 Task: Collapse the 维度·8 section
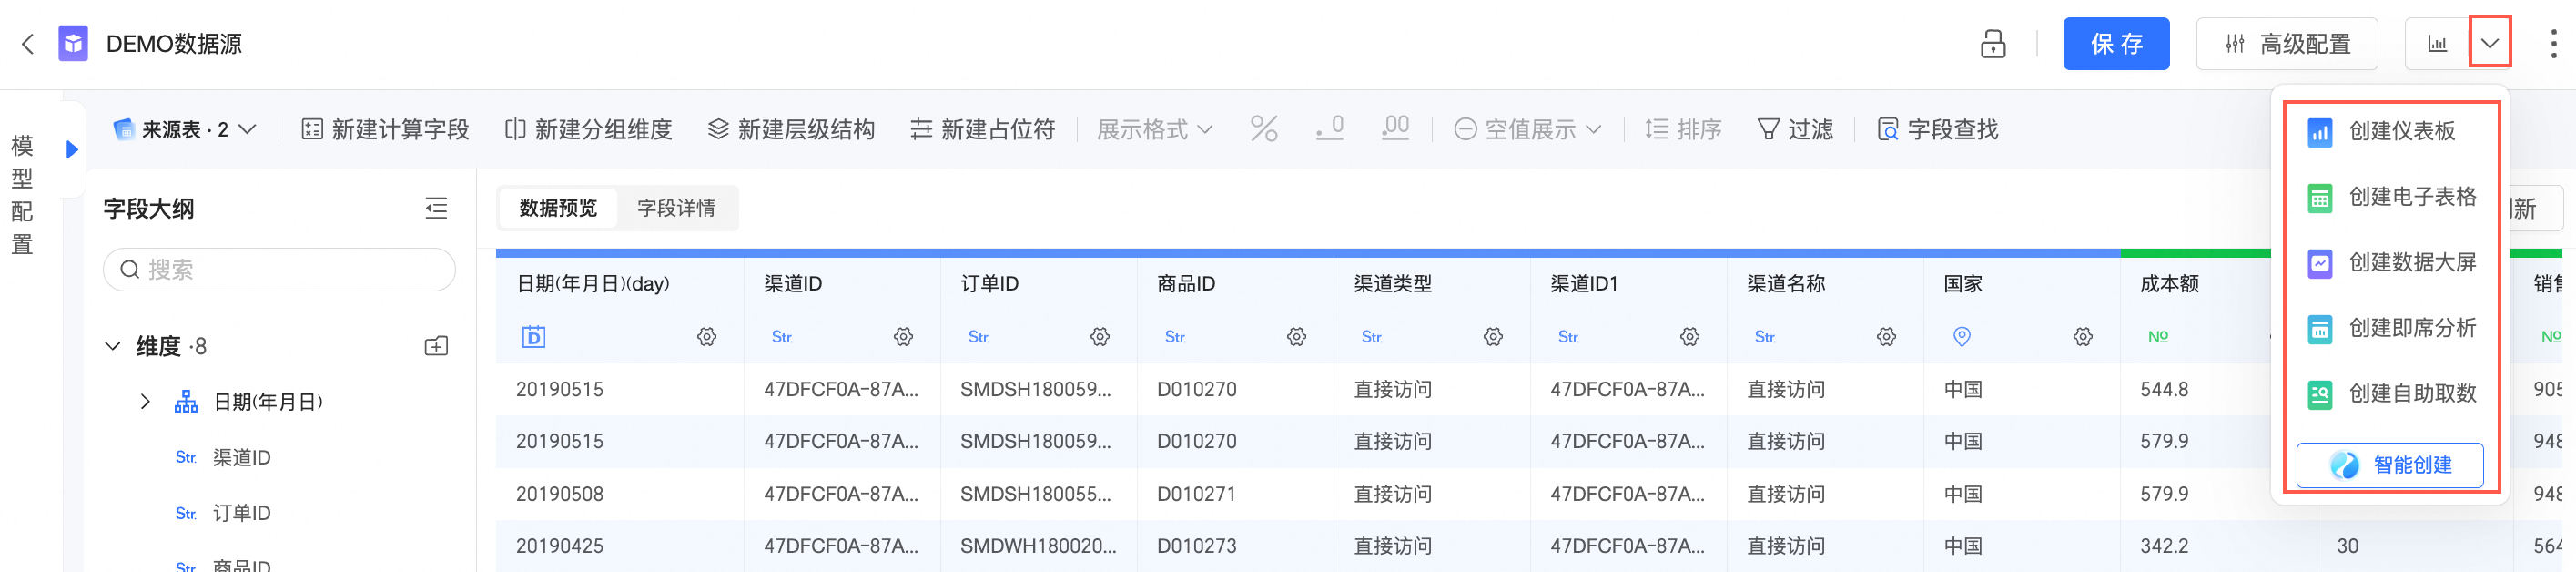[112, 347]
